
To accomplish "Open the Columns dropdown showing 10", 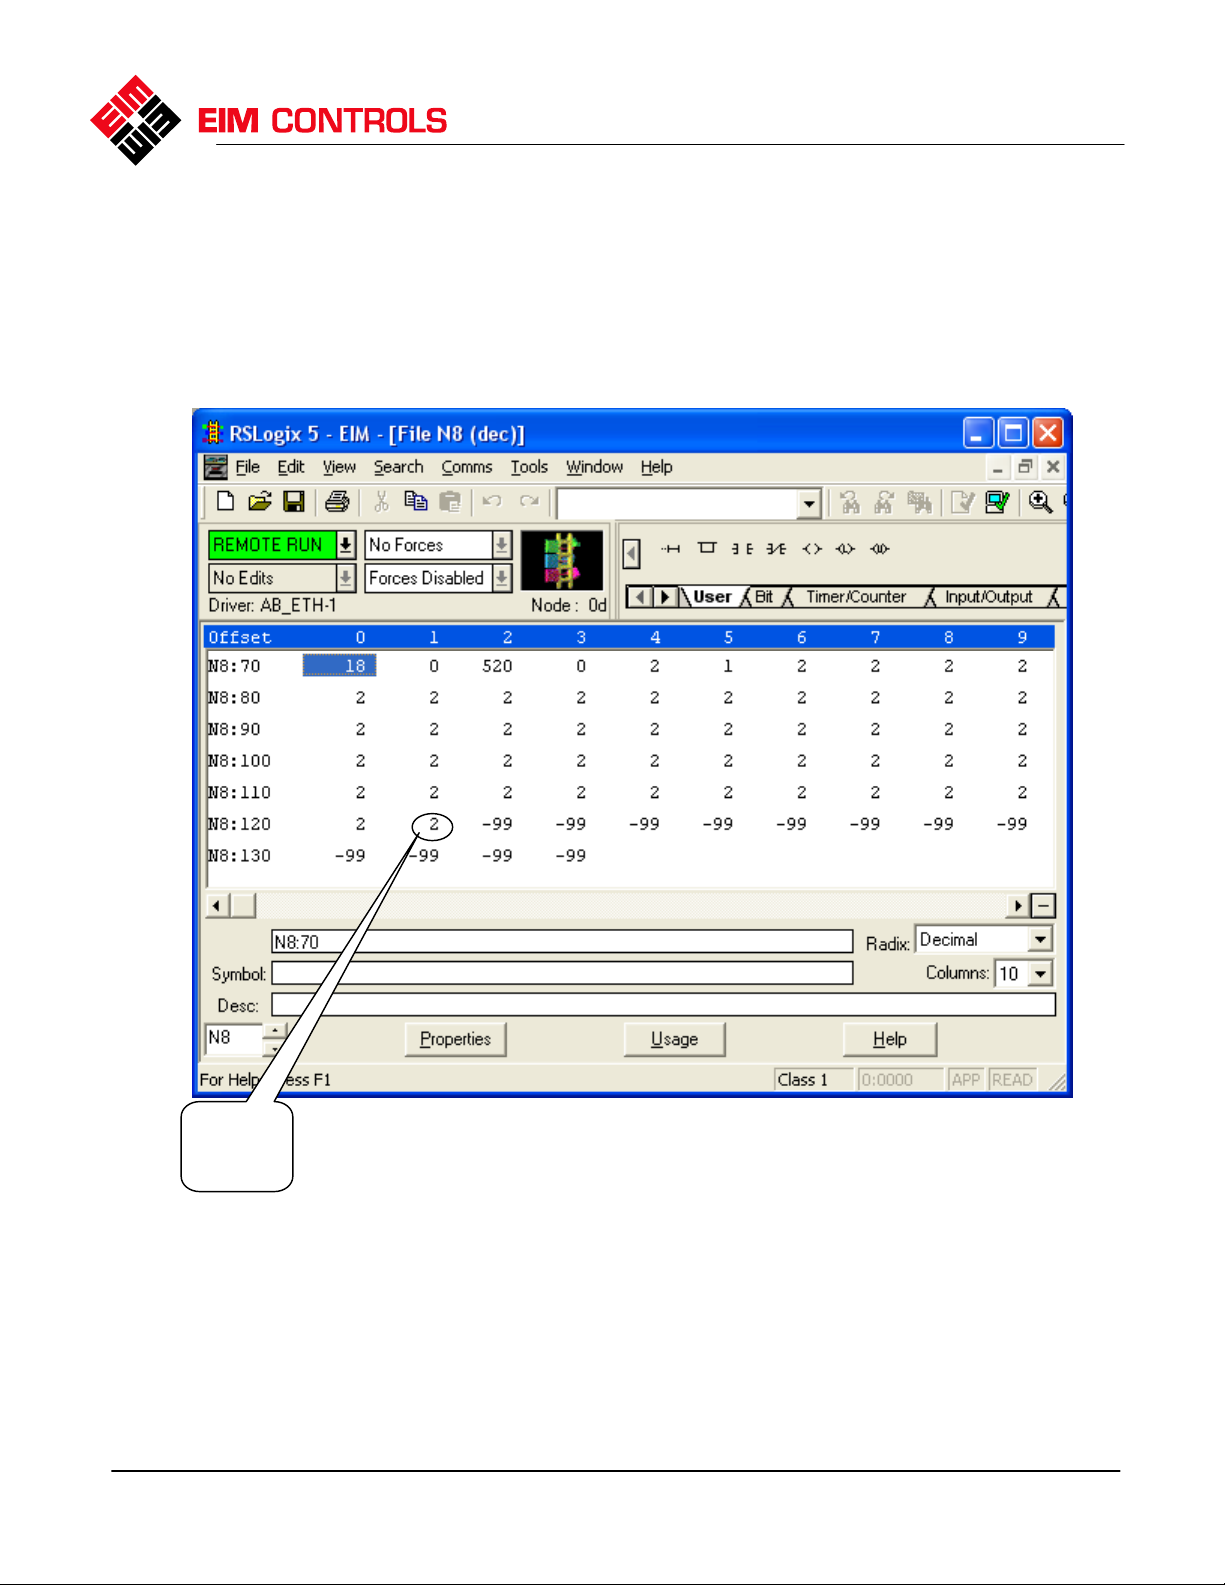I will [1041, 974].
